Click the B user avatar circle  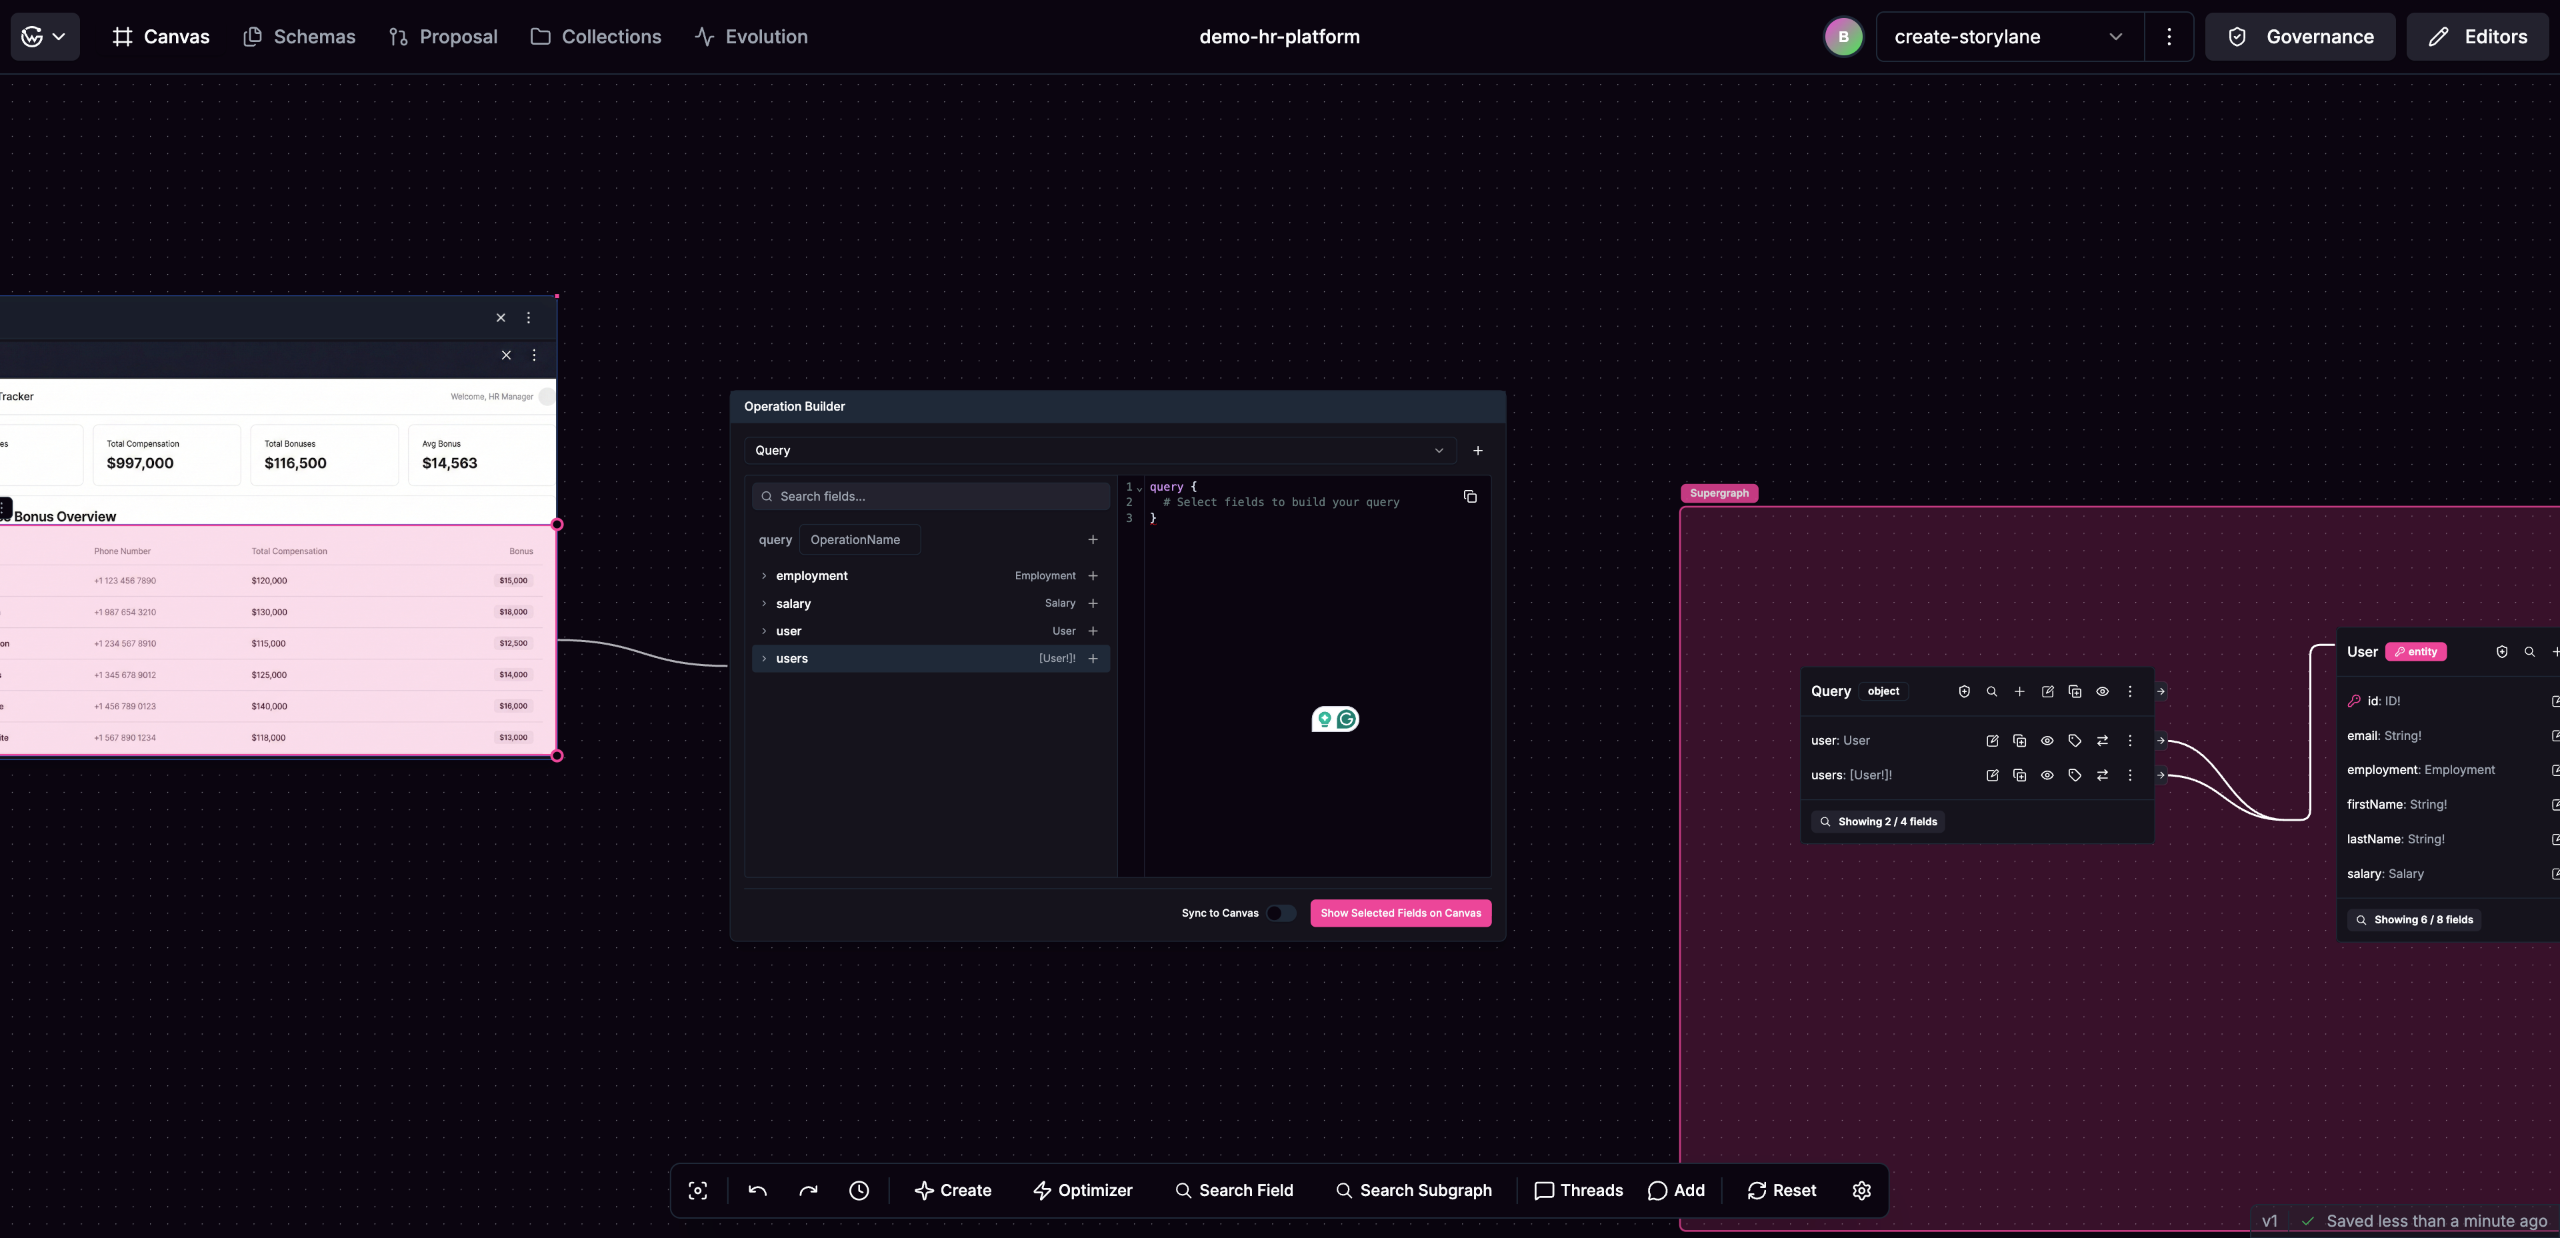(x=1843, y=37)
